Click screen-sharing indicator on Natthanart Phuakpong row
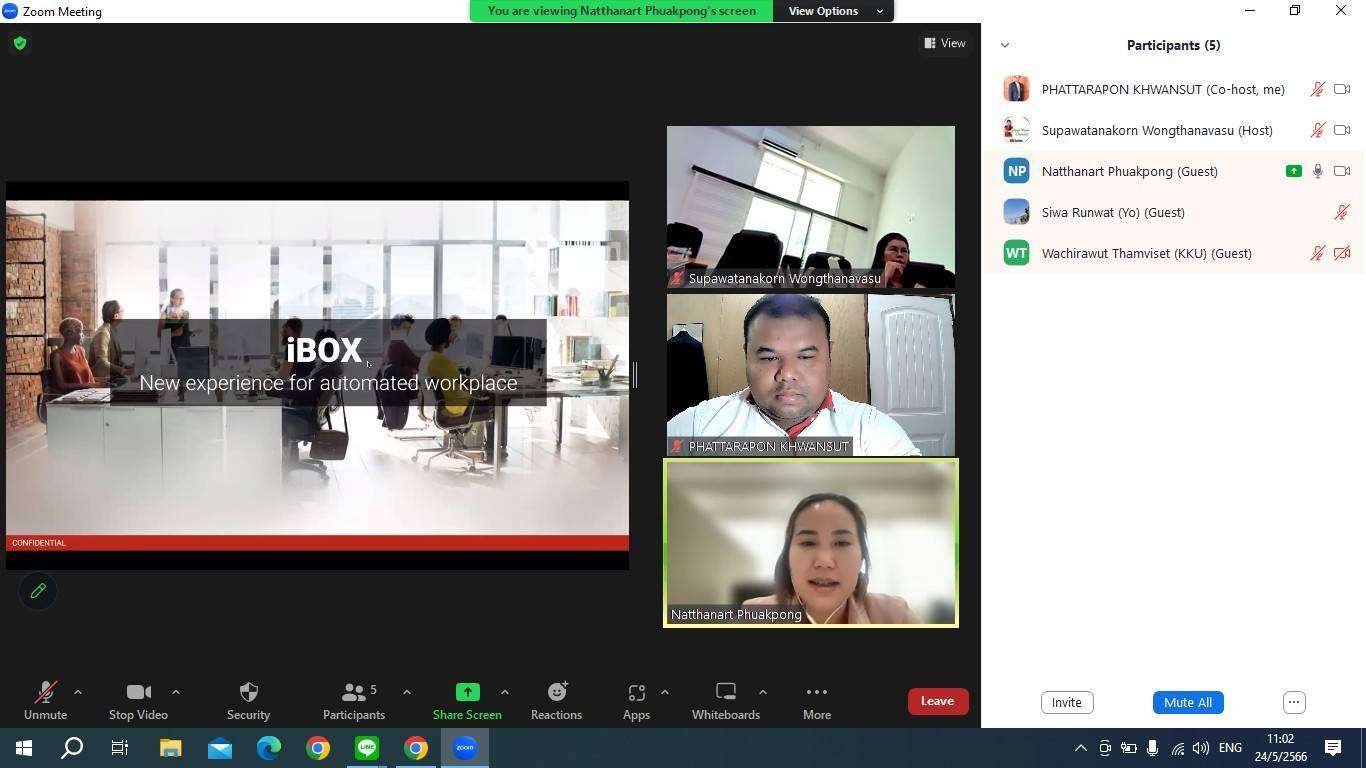This screenshot has width=1366, height=768. (x=1294, y=171)
